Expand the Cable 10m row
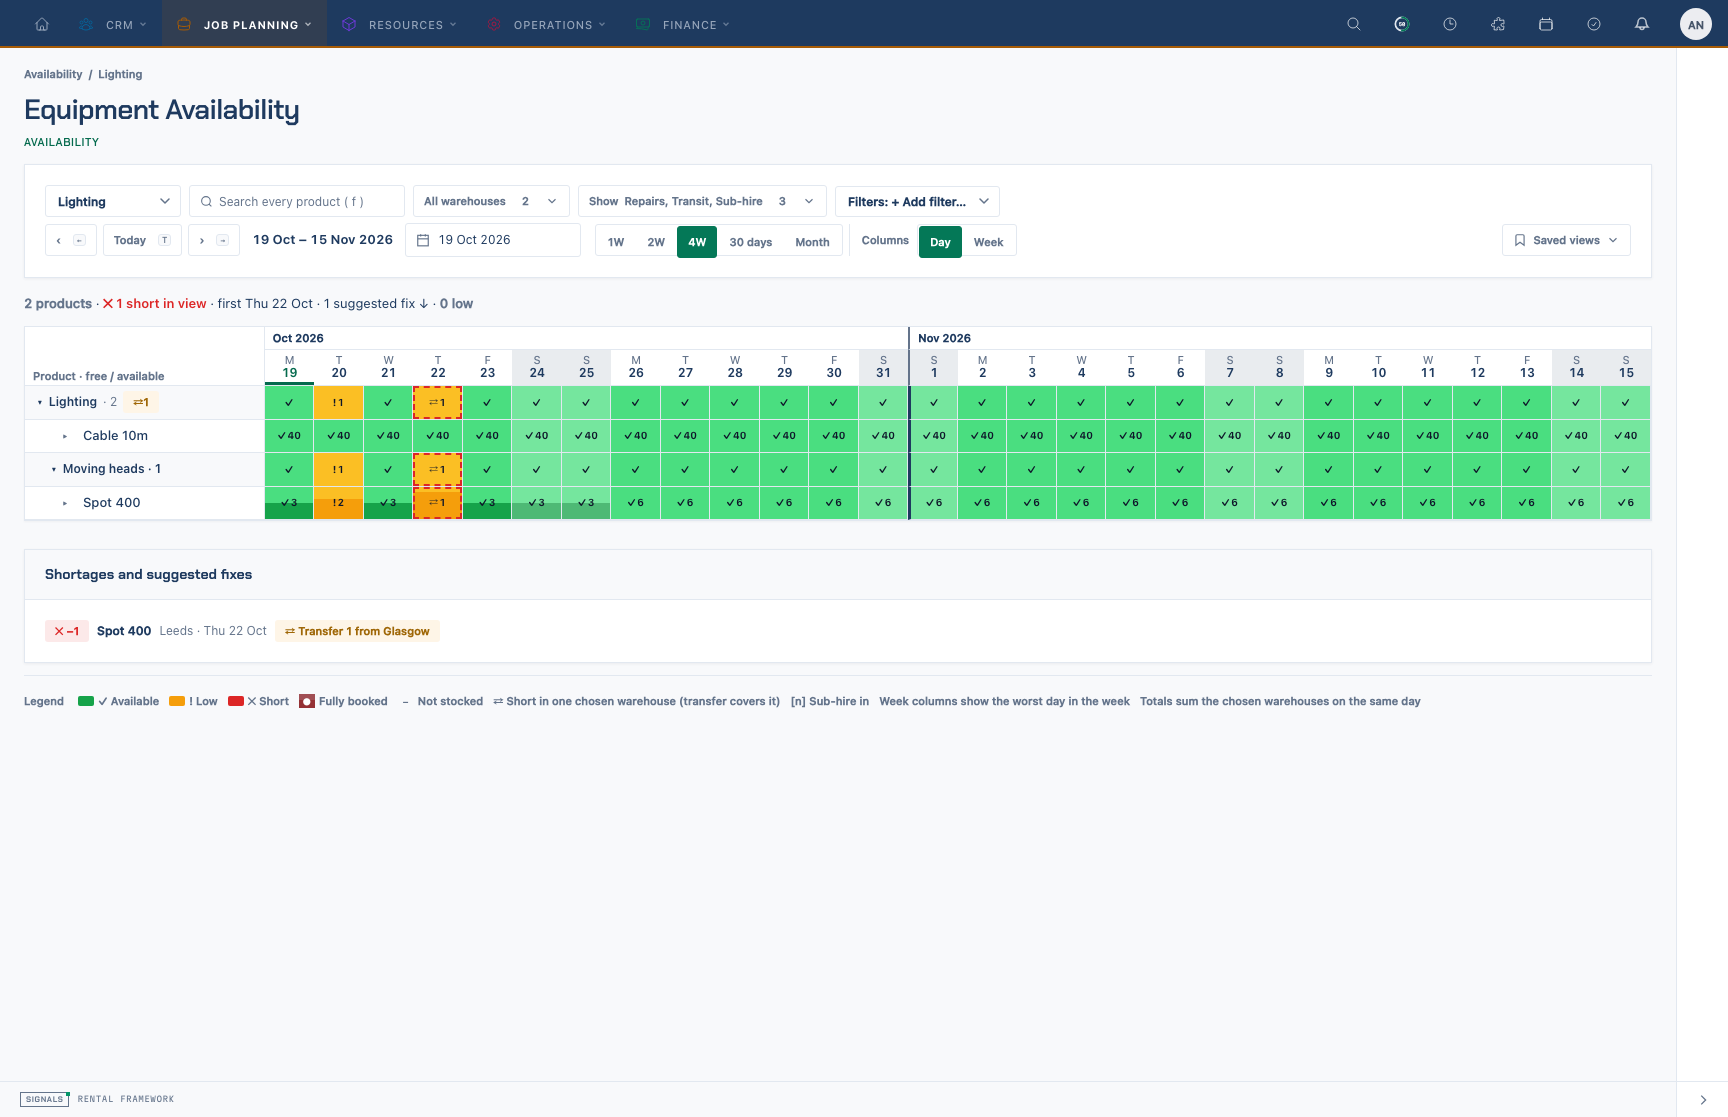1728x1117 pixels. (x=65, y=436)
